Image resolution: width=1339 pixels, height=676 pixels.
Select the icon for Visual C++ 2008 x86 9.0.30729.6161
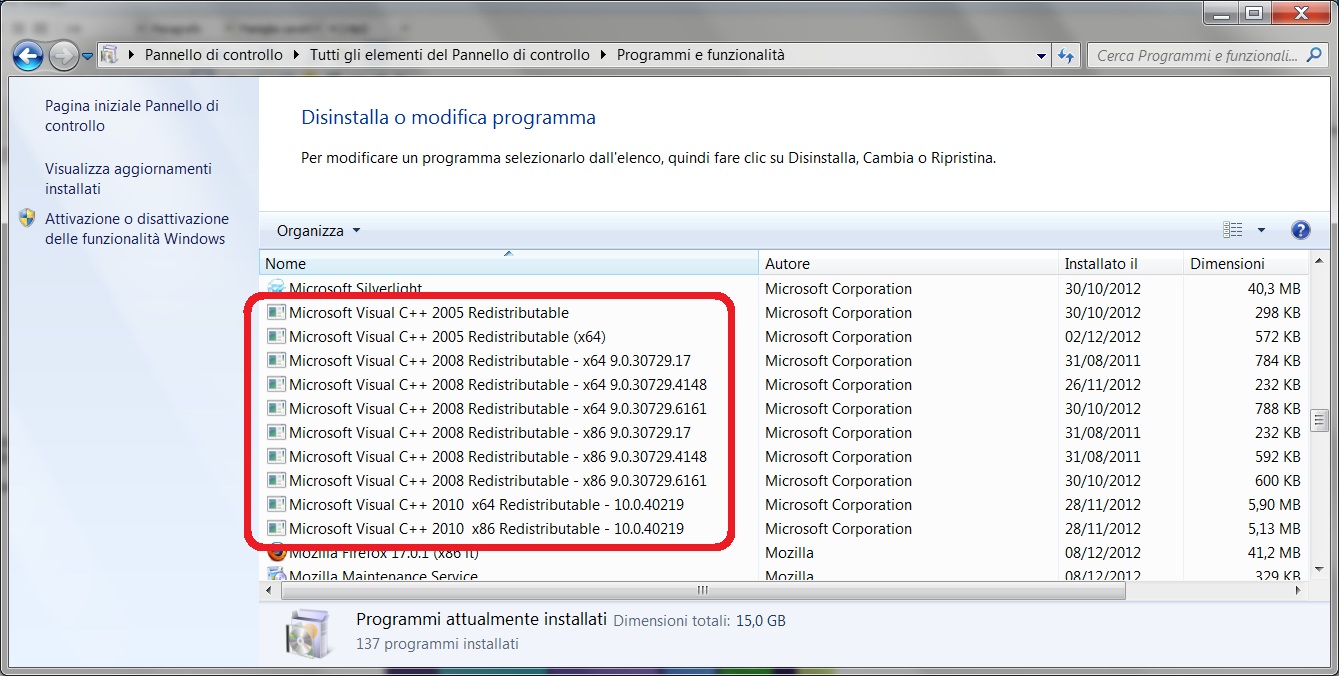277,481
